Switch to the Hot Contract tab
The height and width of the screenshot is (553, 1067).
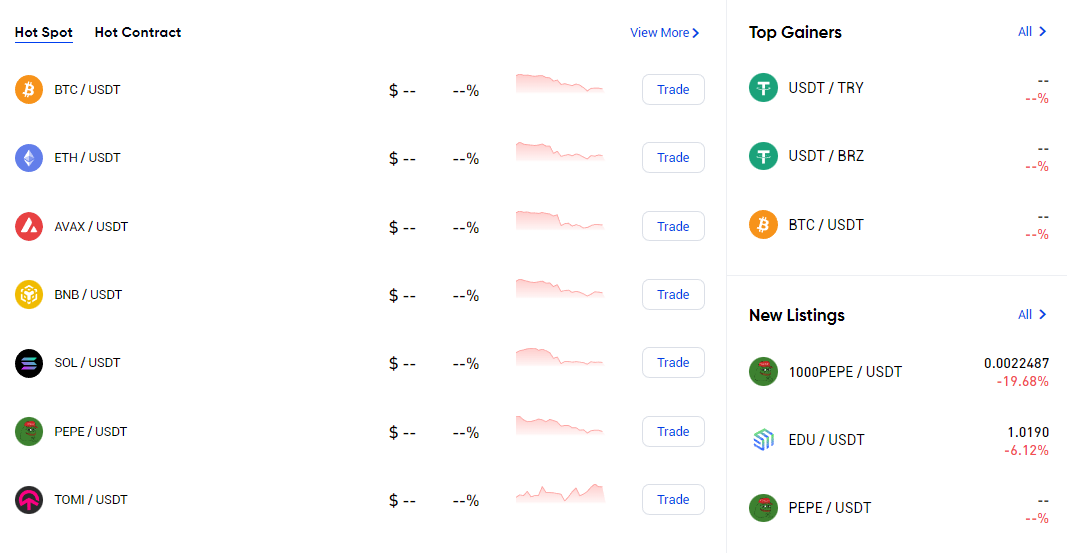point(137,32)
